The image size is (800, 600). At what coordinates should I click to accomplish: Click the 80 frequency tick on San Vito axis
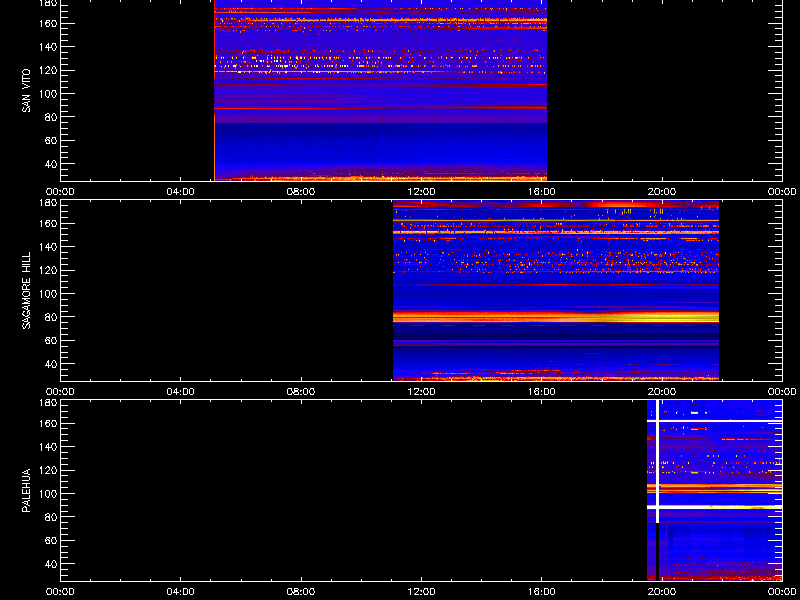pyautogui.click(x=50, y=117)
